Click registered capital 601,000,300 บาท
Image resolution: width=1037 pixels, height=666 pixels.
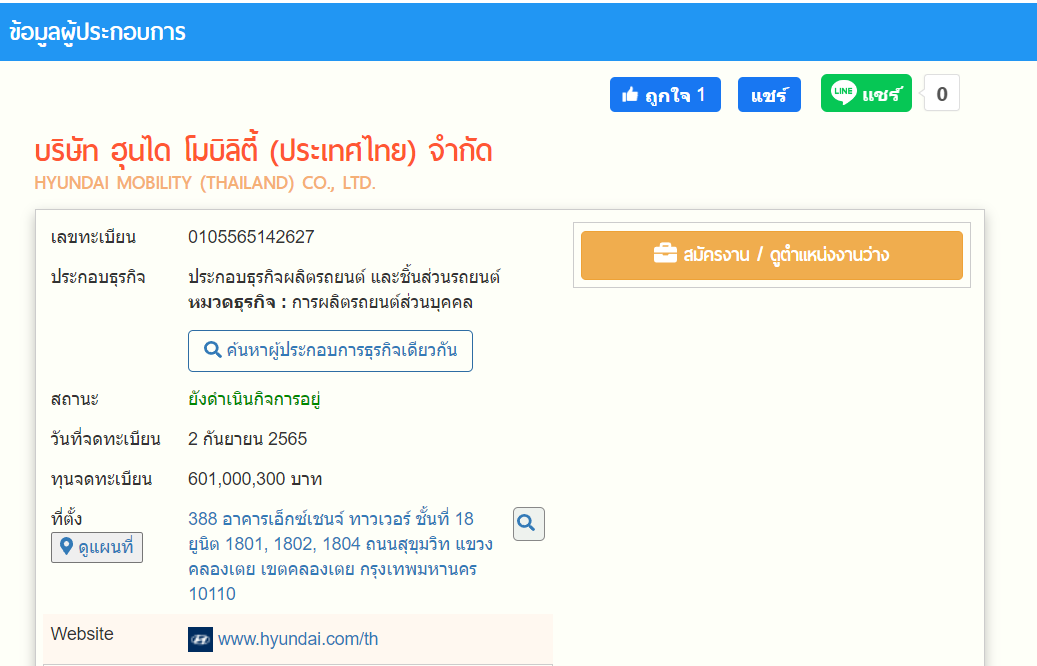255,479
